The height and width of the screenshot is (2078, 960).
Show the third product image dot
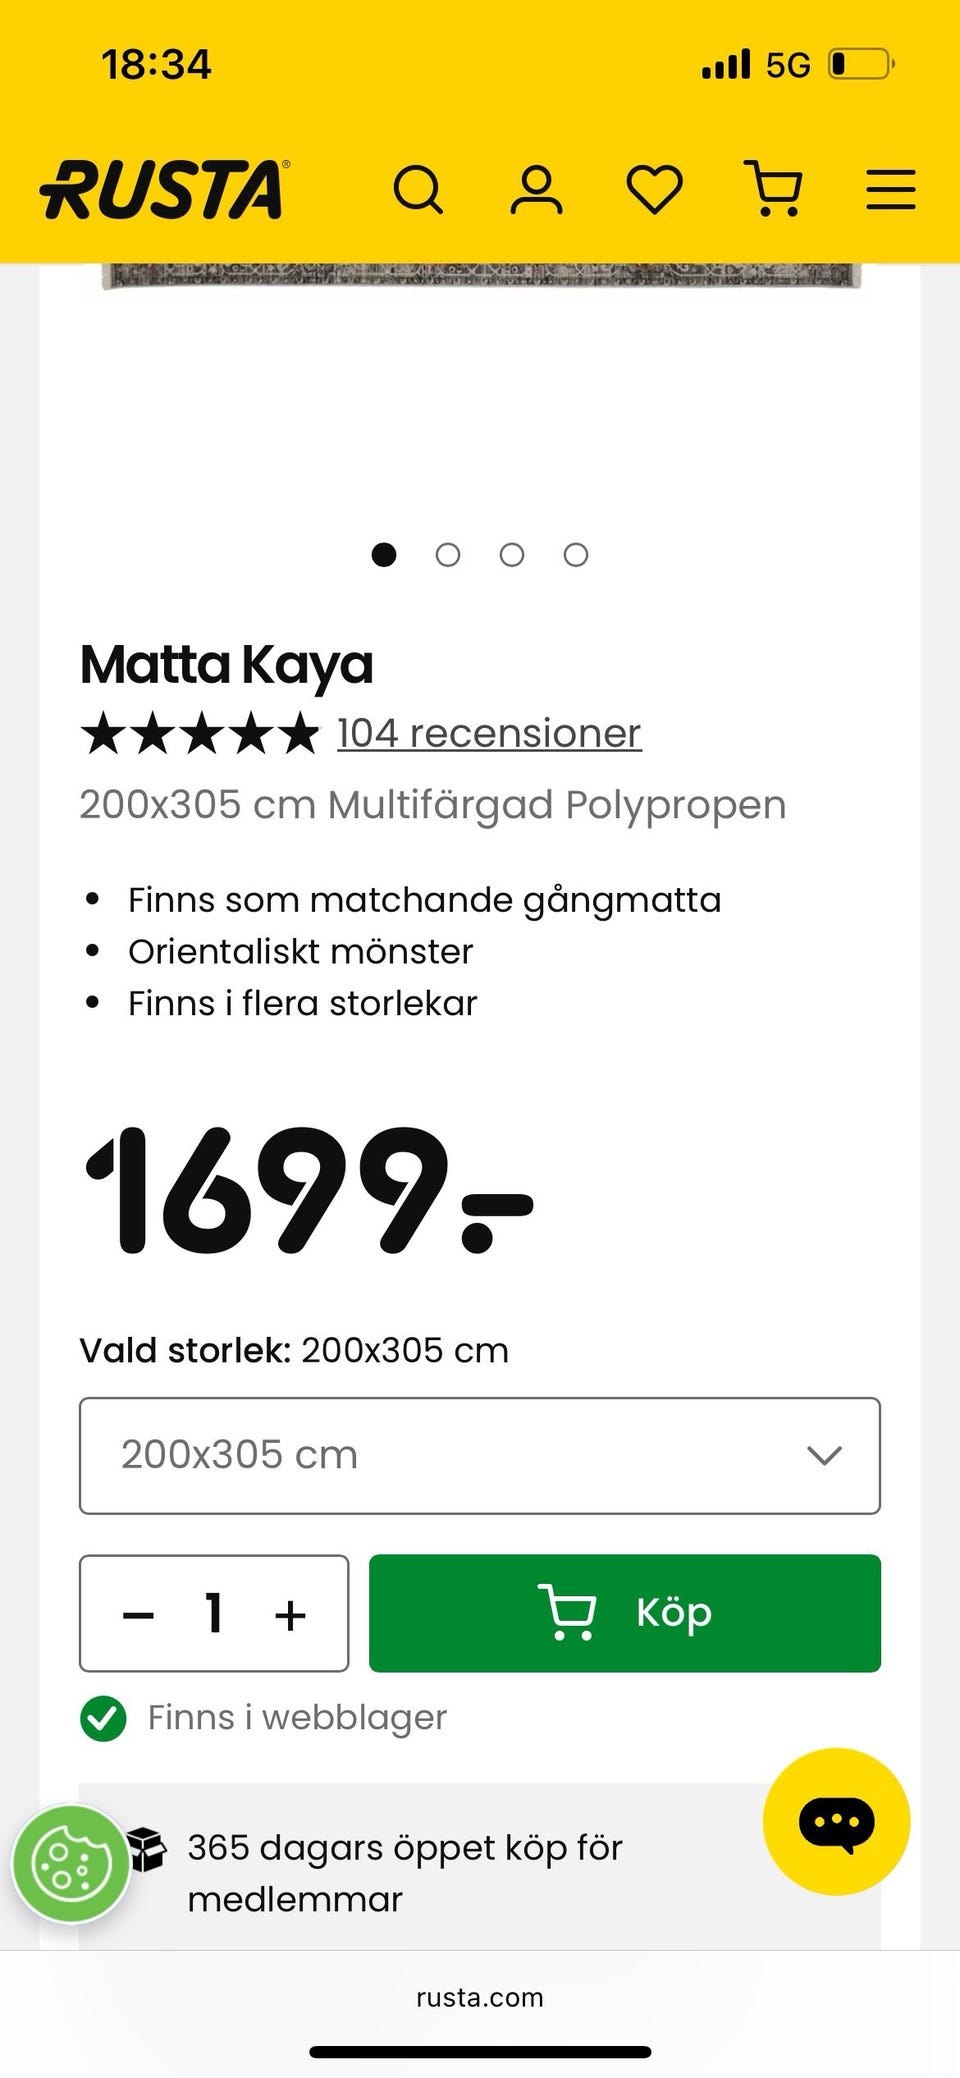point(512,555)
